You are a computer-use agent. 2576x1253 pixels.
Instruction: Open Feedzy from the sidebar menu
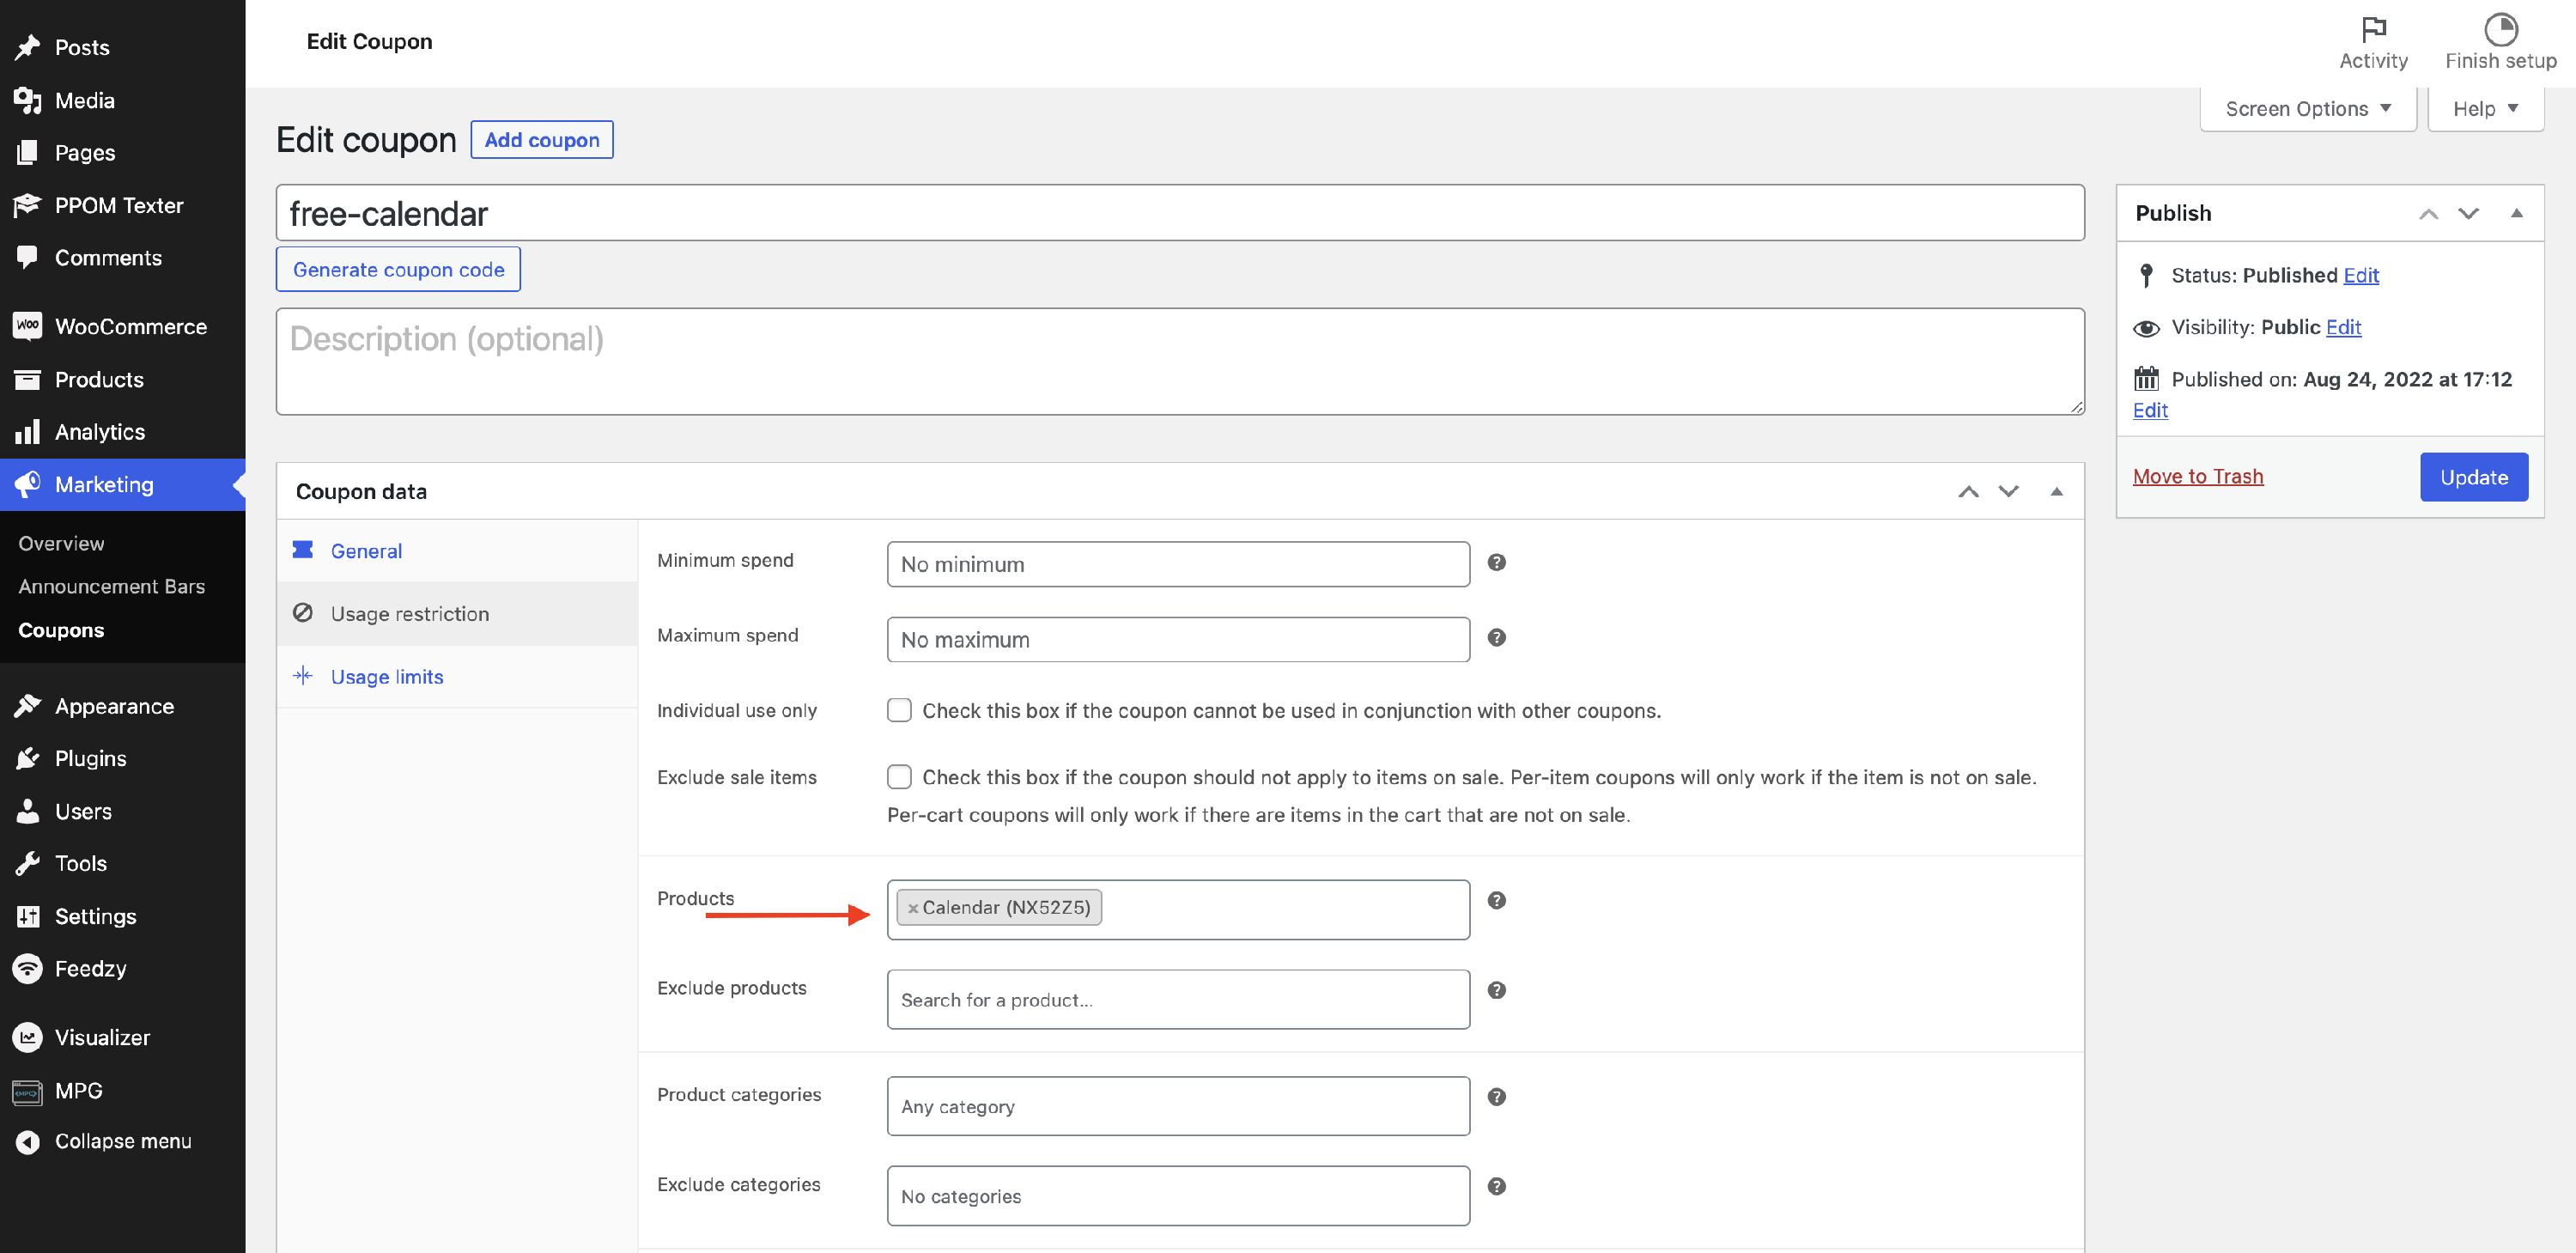pyautogui.click(x=90, y=968)
